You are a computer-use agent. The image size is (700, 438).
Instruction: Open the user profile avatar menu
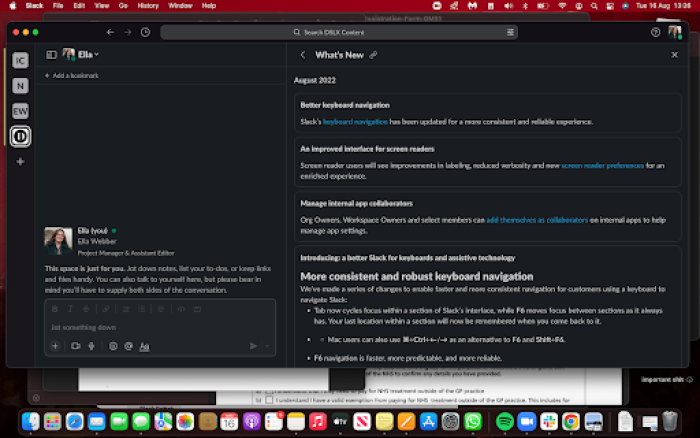675,32
